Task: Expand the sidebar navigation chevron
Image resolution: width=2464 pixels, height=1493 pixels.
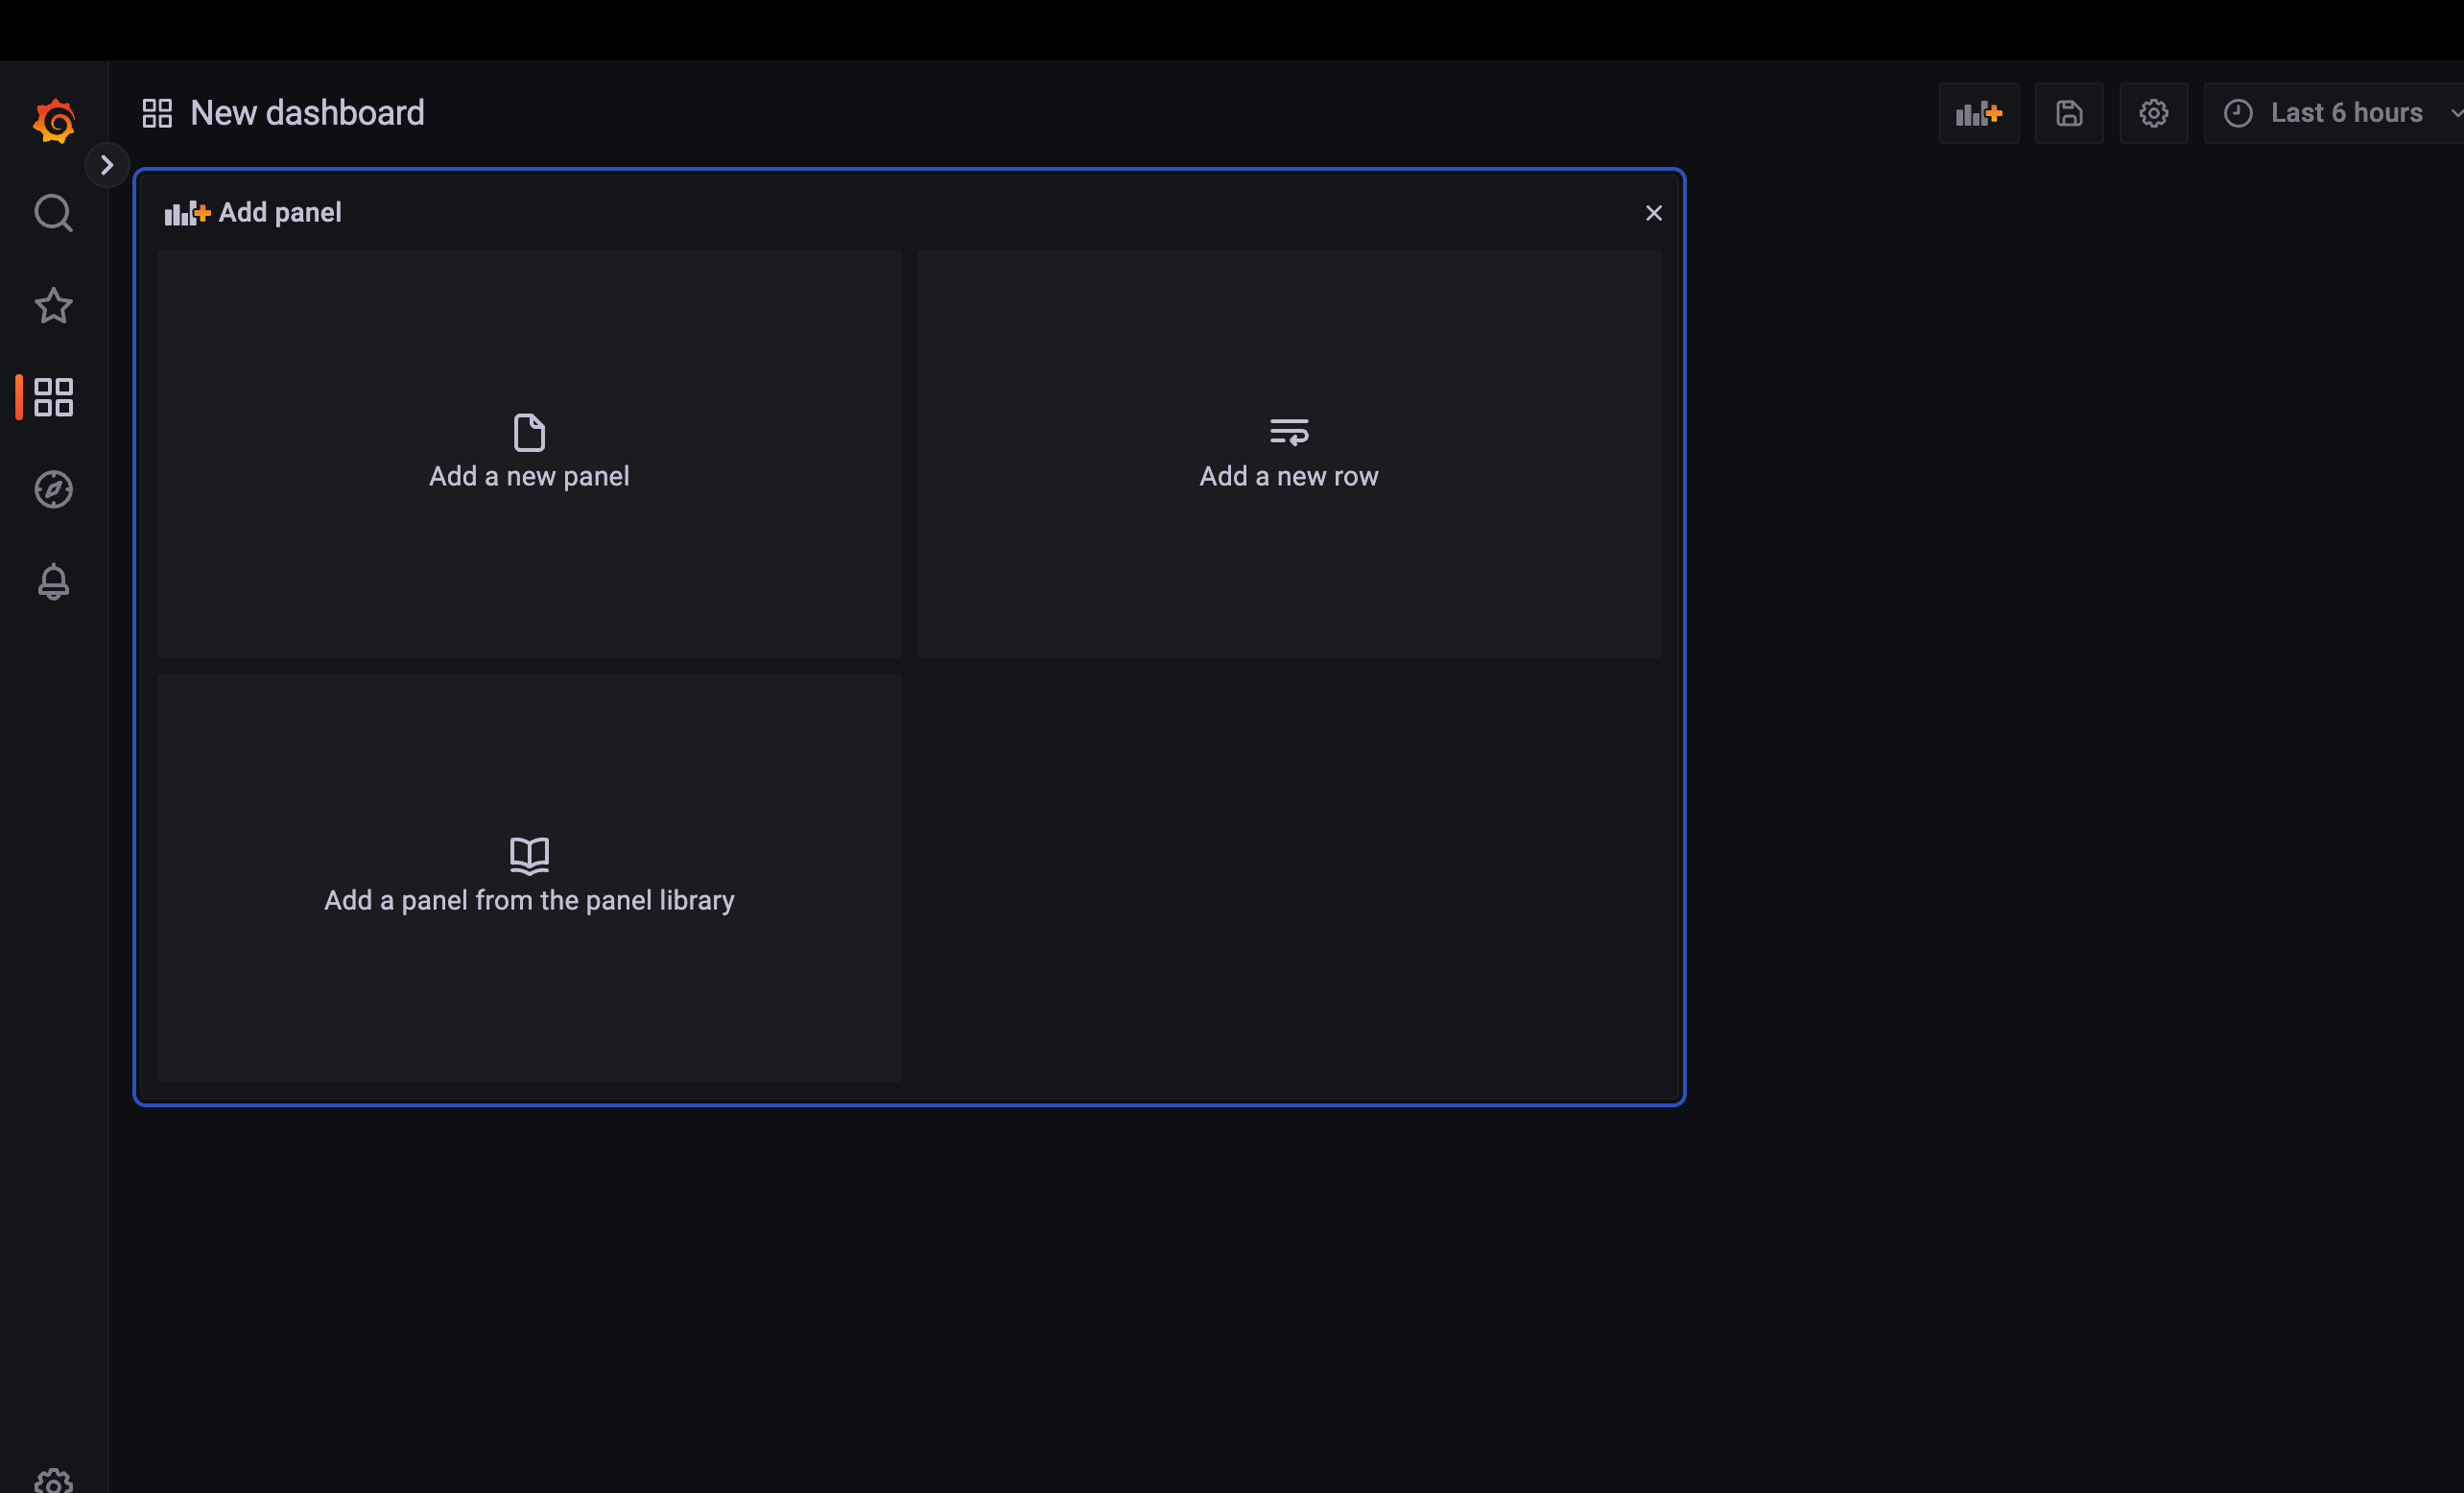Action: [107, 165]
